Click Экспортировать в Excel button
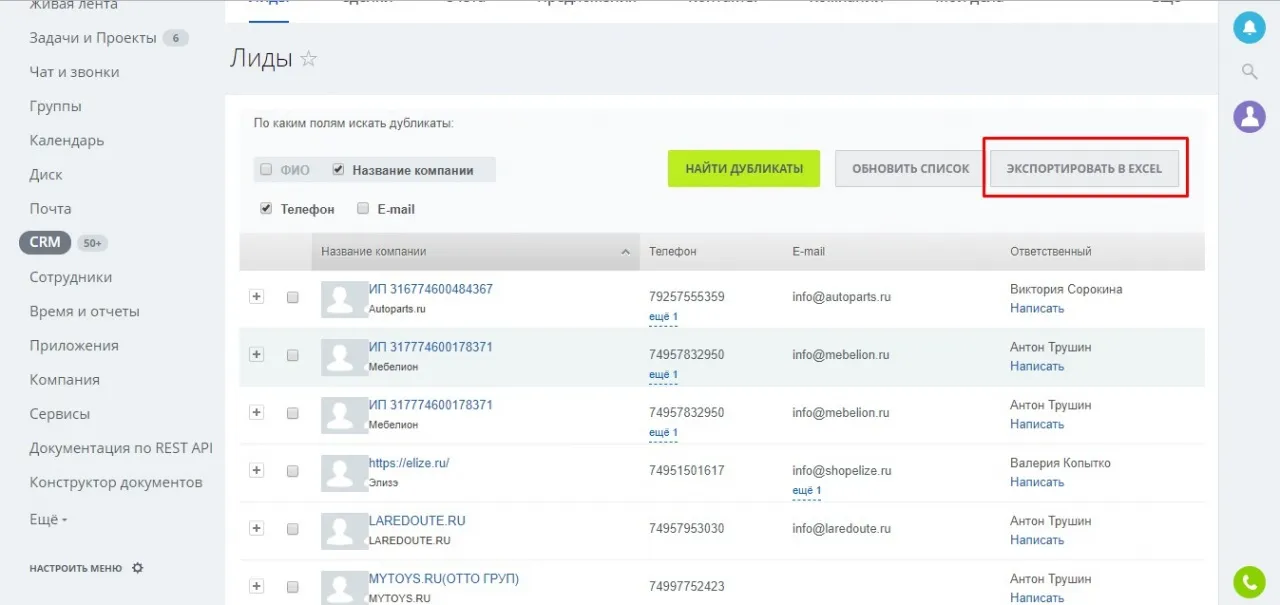This screenshot has height=605, width=1280. point(1084,169)
